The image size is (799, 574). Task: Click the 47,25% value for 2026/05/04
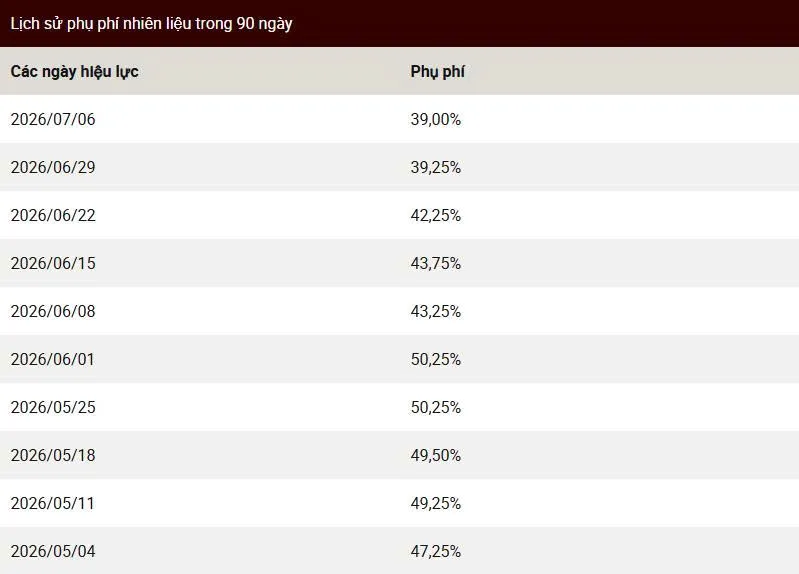click(x=436, y=551)
